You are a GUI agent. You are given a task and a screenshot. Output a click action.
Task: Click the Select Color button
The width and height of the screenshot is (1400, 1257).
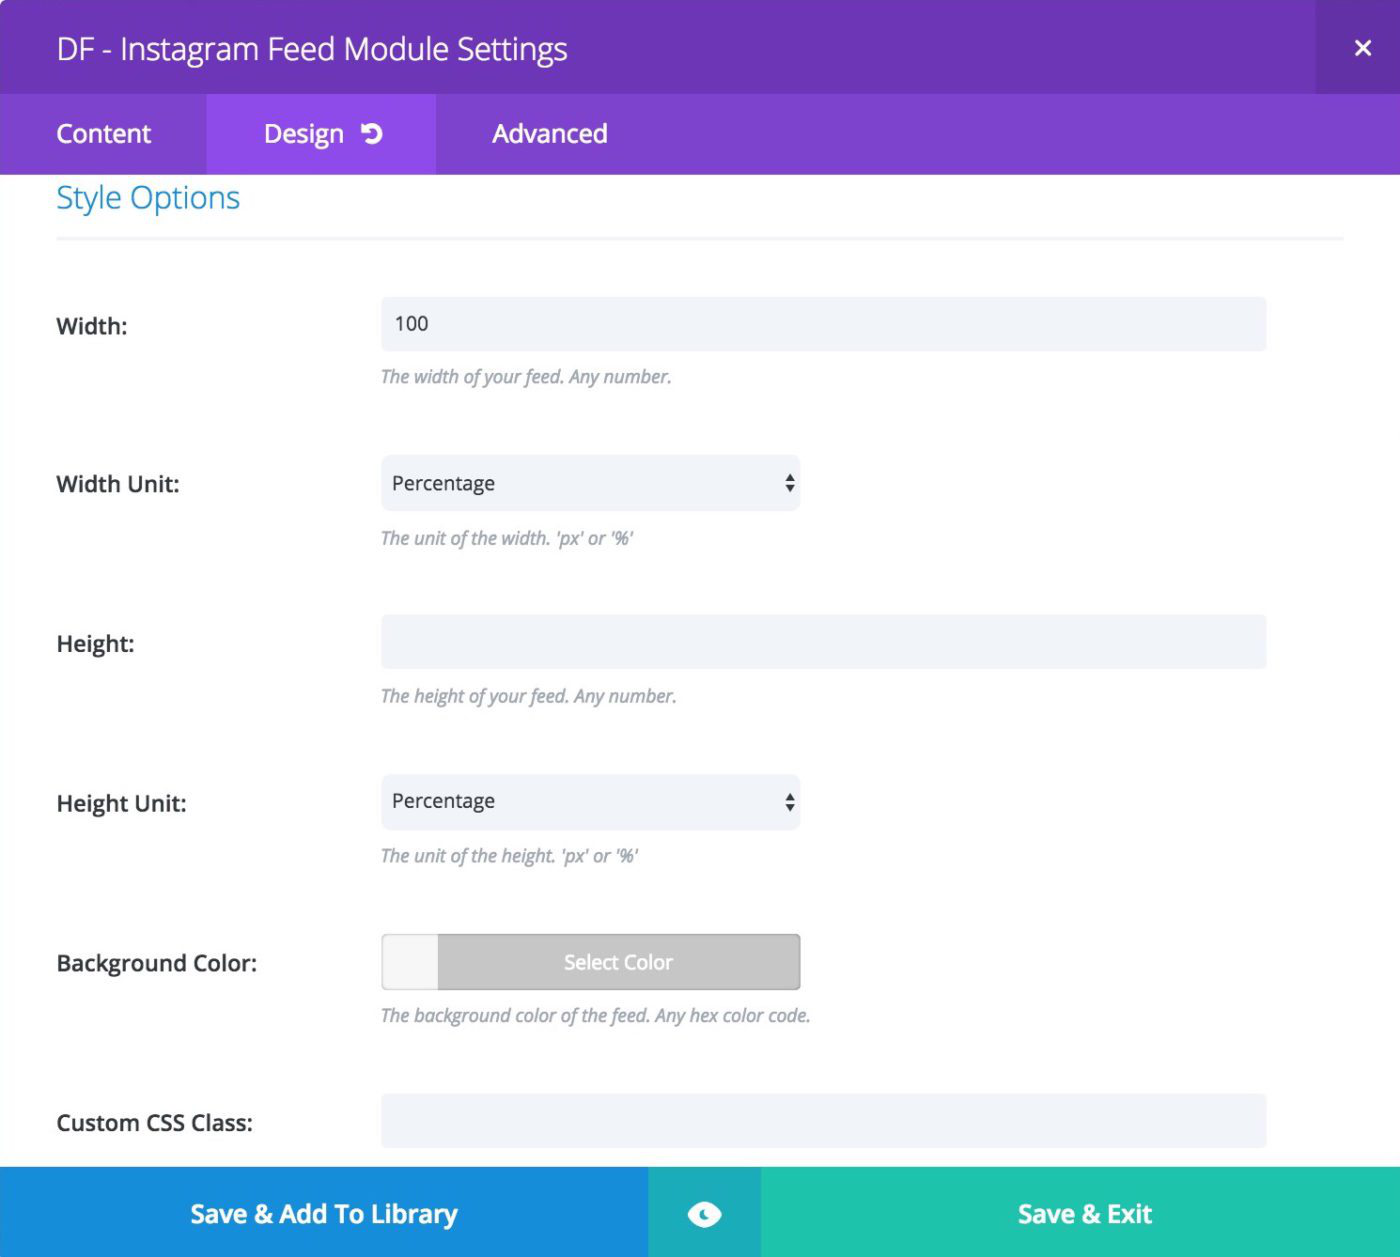[618, 962]
